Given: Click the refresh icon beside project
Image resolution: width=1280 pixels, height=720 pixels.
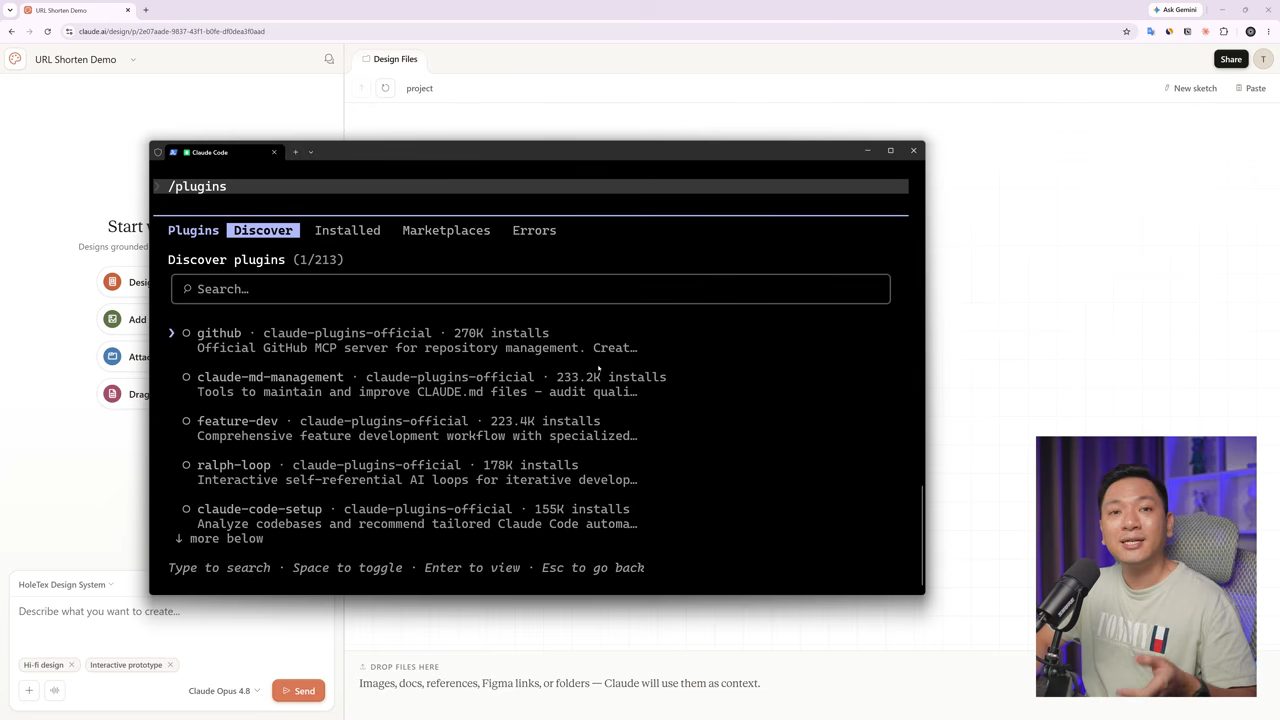Looking at the screenshot, I should coord(385,88).
